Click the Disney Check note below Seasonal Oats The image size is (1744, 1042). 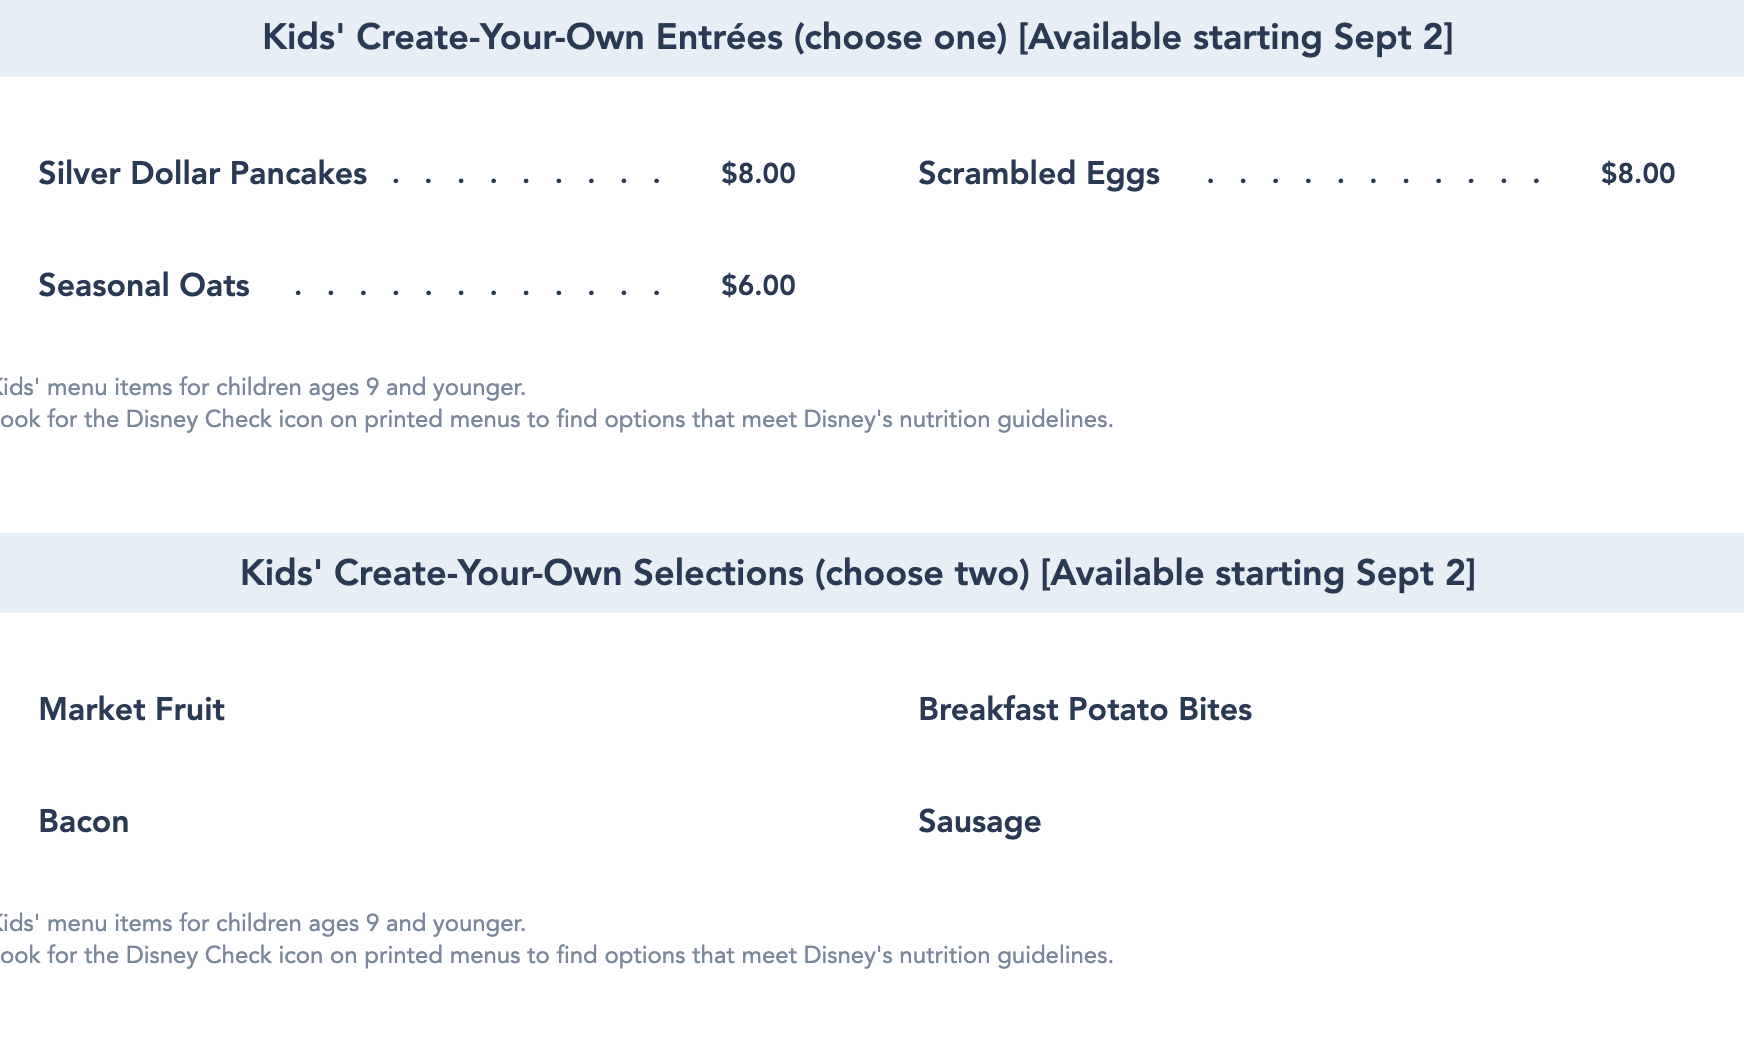(x=555, y=420)
